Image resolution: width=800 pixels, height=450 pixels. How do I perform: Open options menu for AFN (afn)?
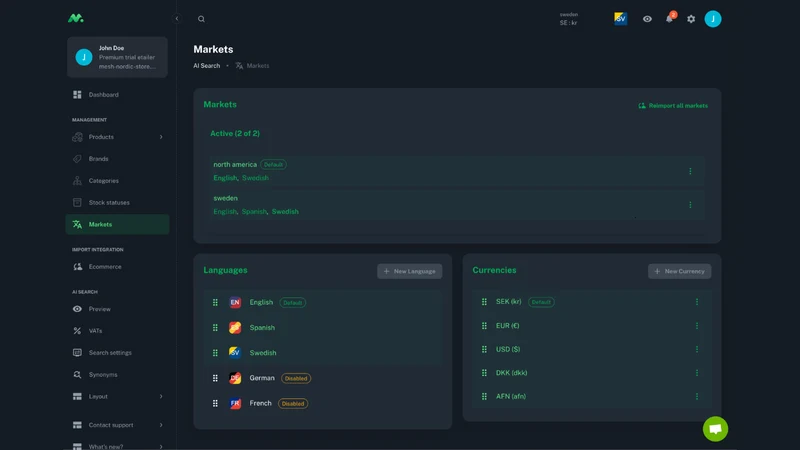[x=697, y=396]
